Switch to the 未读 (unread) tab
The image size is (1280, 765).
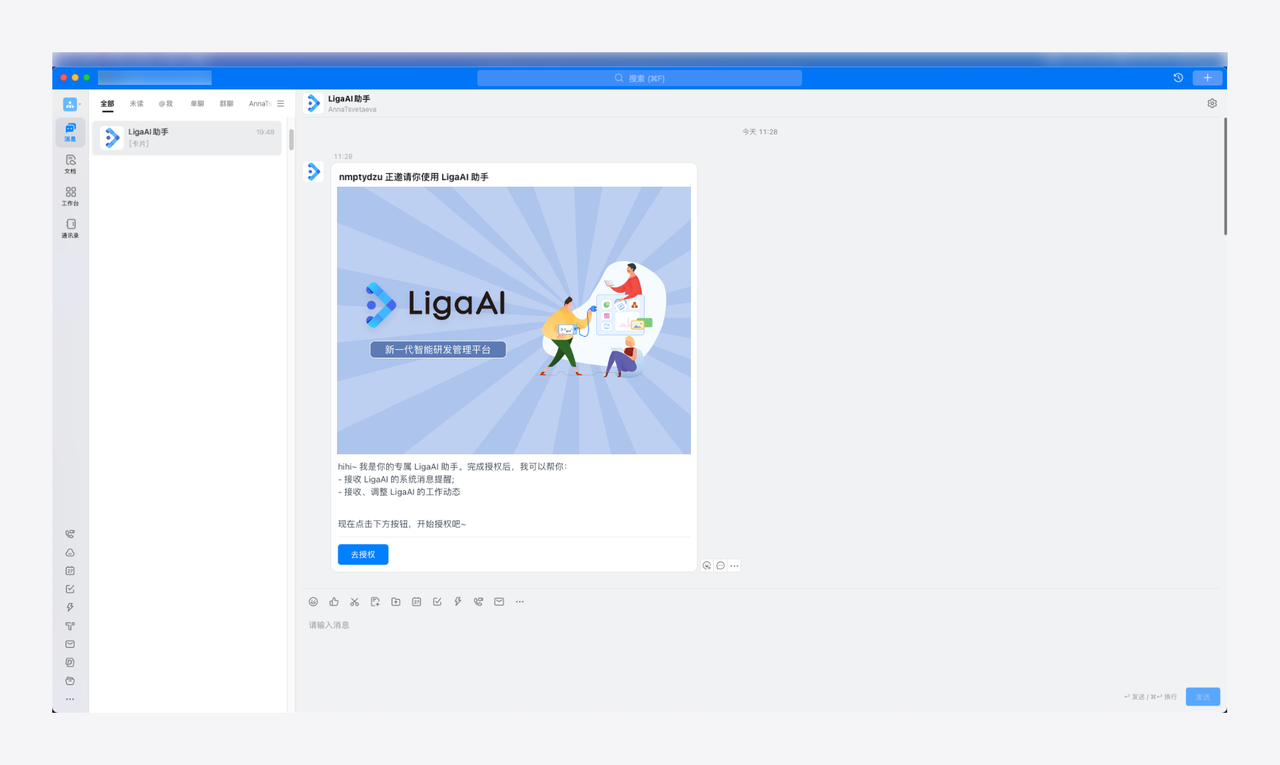tap(135, 103)
